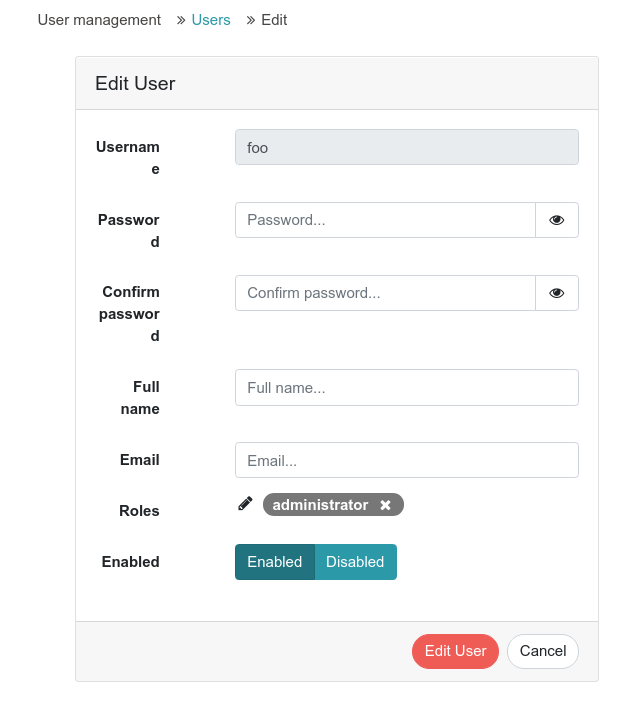The width and height of the screenshot is (637, 719).
Task: Click the User management breadcrumb
Action: 99,20
